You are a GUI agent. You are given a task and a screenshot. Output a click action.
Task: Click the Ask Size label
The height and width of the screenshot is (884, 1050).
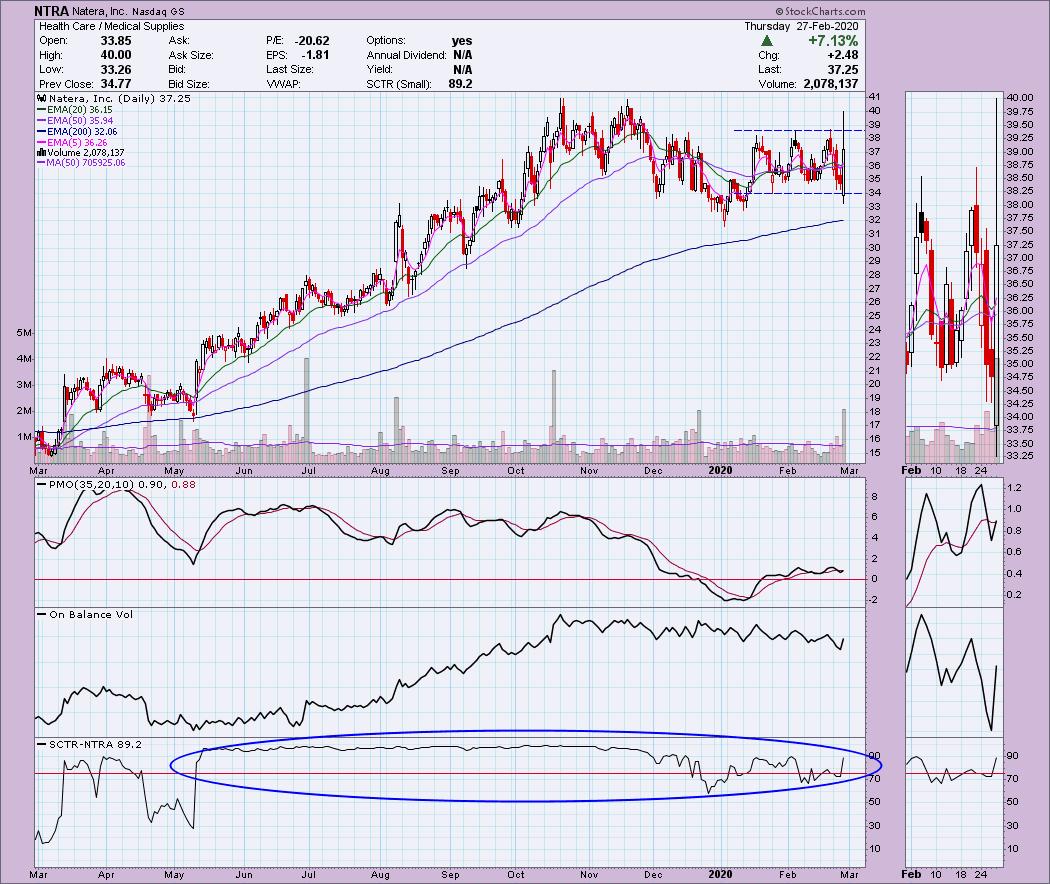[191, 55]
